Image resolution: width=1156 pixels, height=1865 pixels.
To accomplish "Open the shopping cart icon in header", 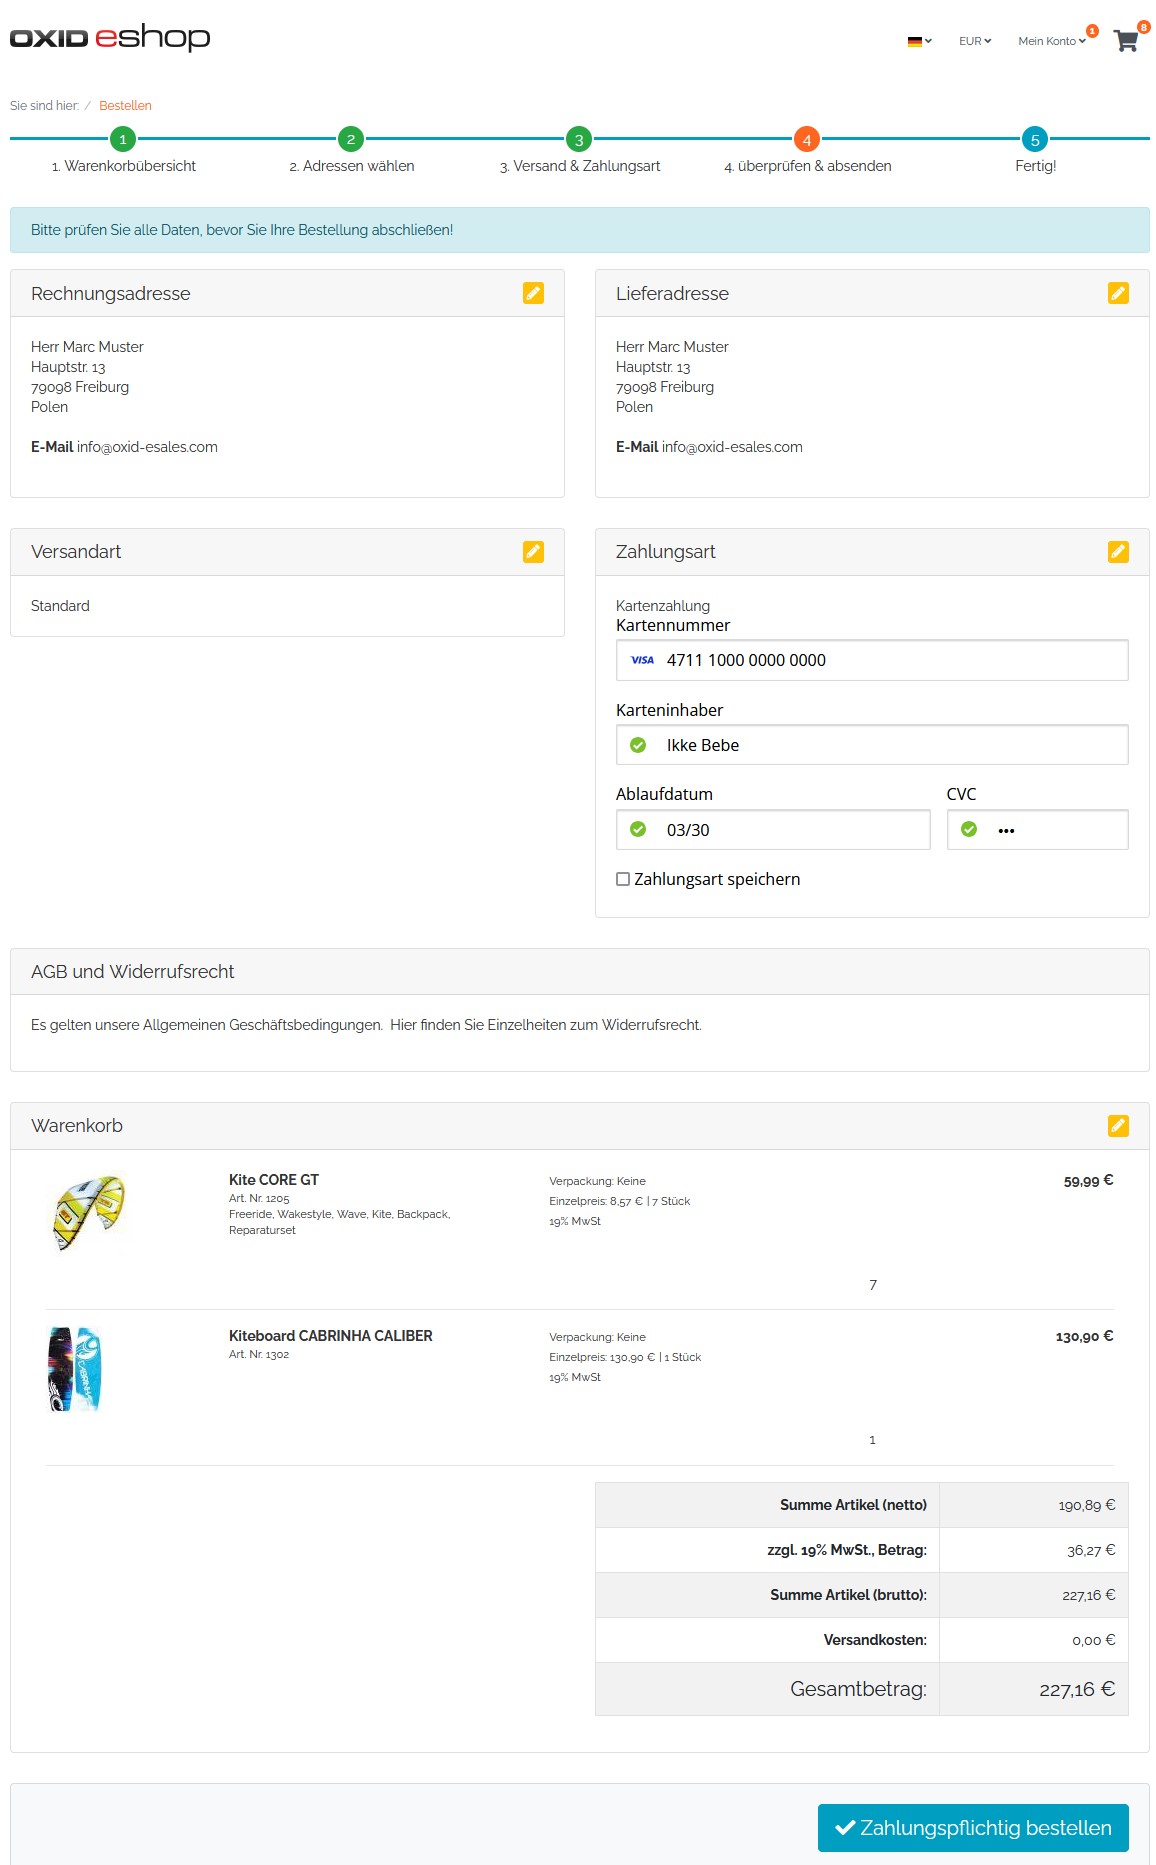I will click(x=1126, y=41).
